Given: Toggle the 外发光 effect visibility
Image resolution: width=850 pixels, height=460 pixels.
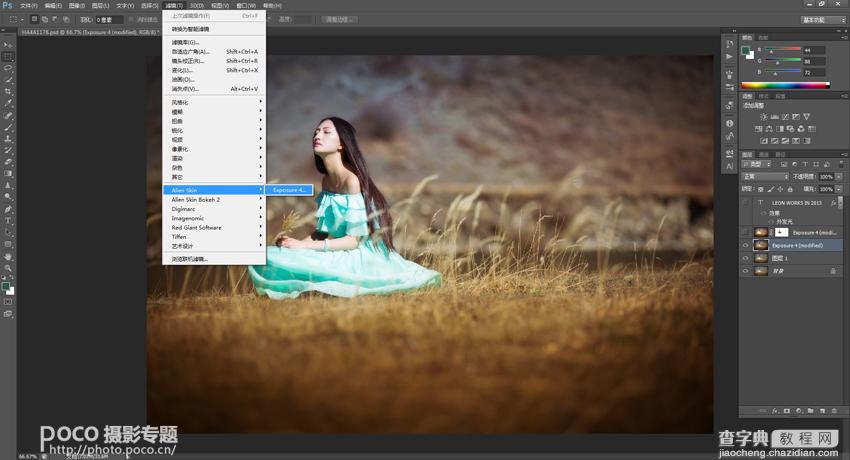Looking at the screenshot, I should click(772, 222).
